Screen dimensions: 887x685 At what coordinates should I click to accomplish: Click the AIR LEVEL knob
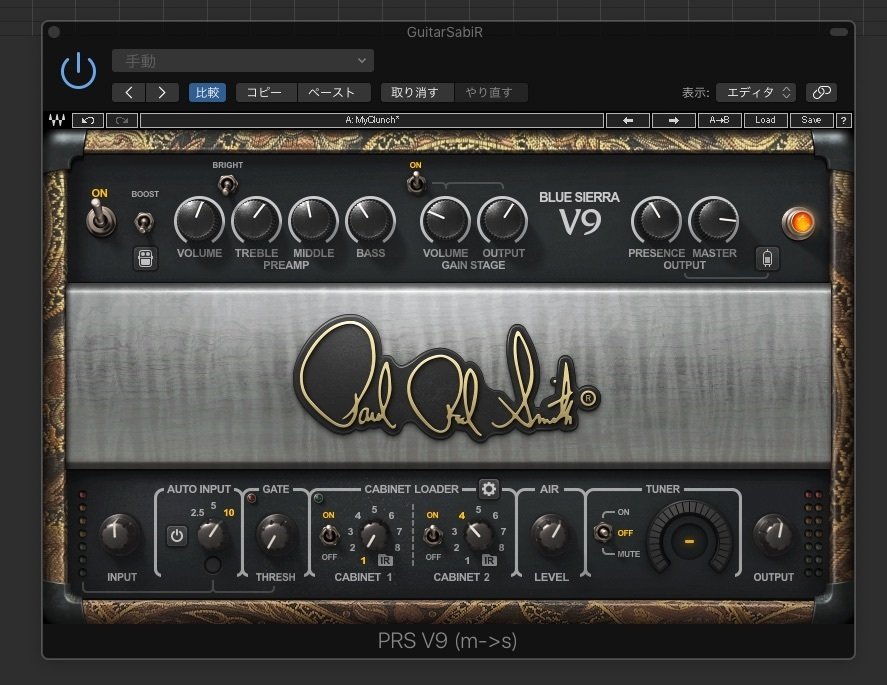(x=550, y=535)
